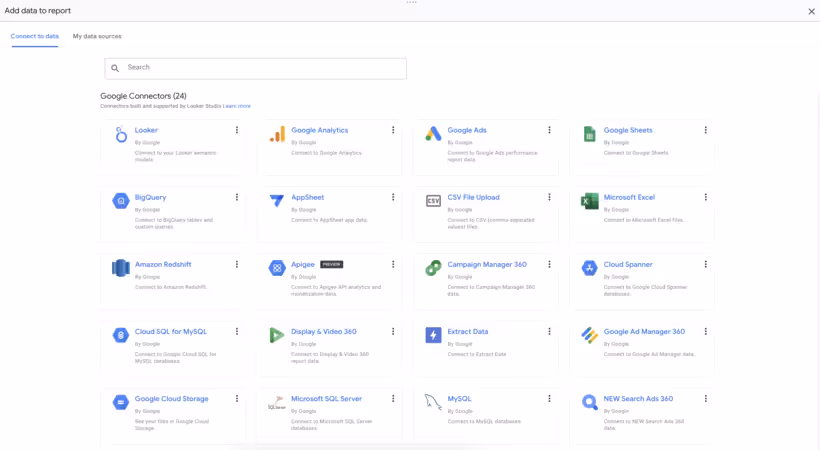Open the Extract Data connector title
This screenshot has width=820, height=450.
pyautogui.click(x=468, y=331)
